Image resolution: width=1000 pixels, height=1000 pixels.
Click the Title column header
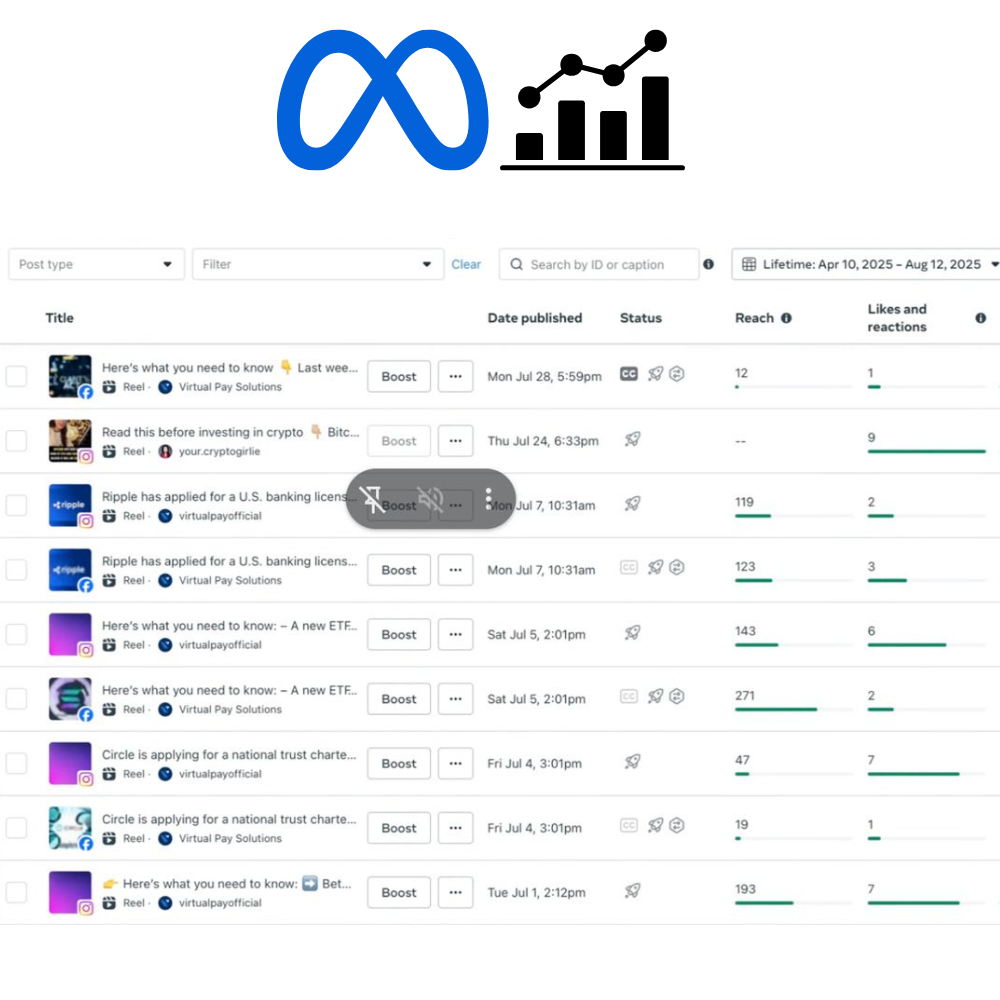(x=60, y=318)
